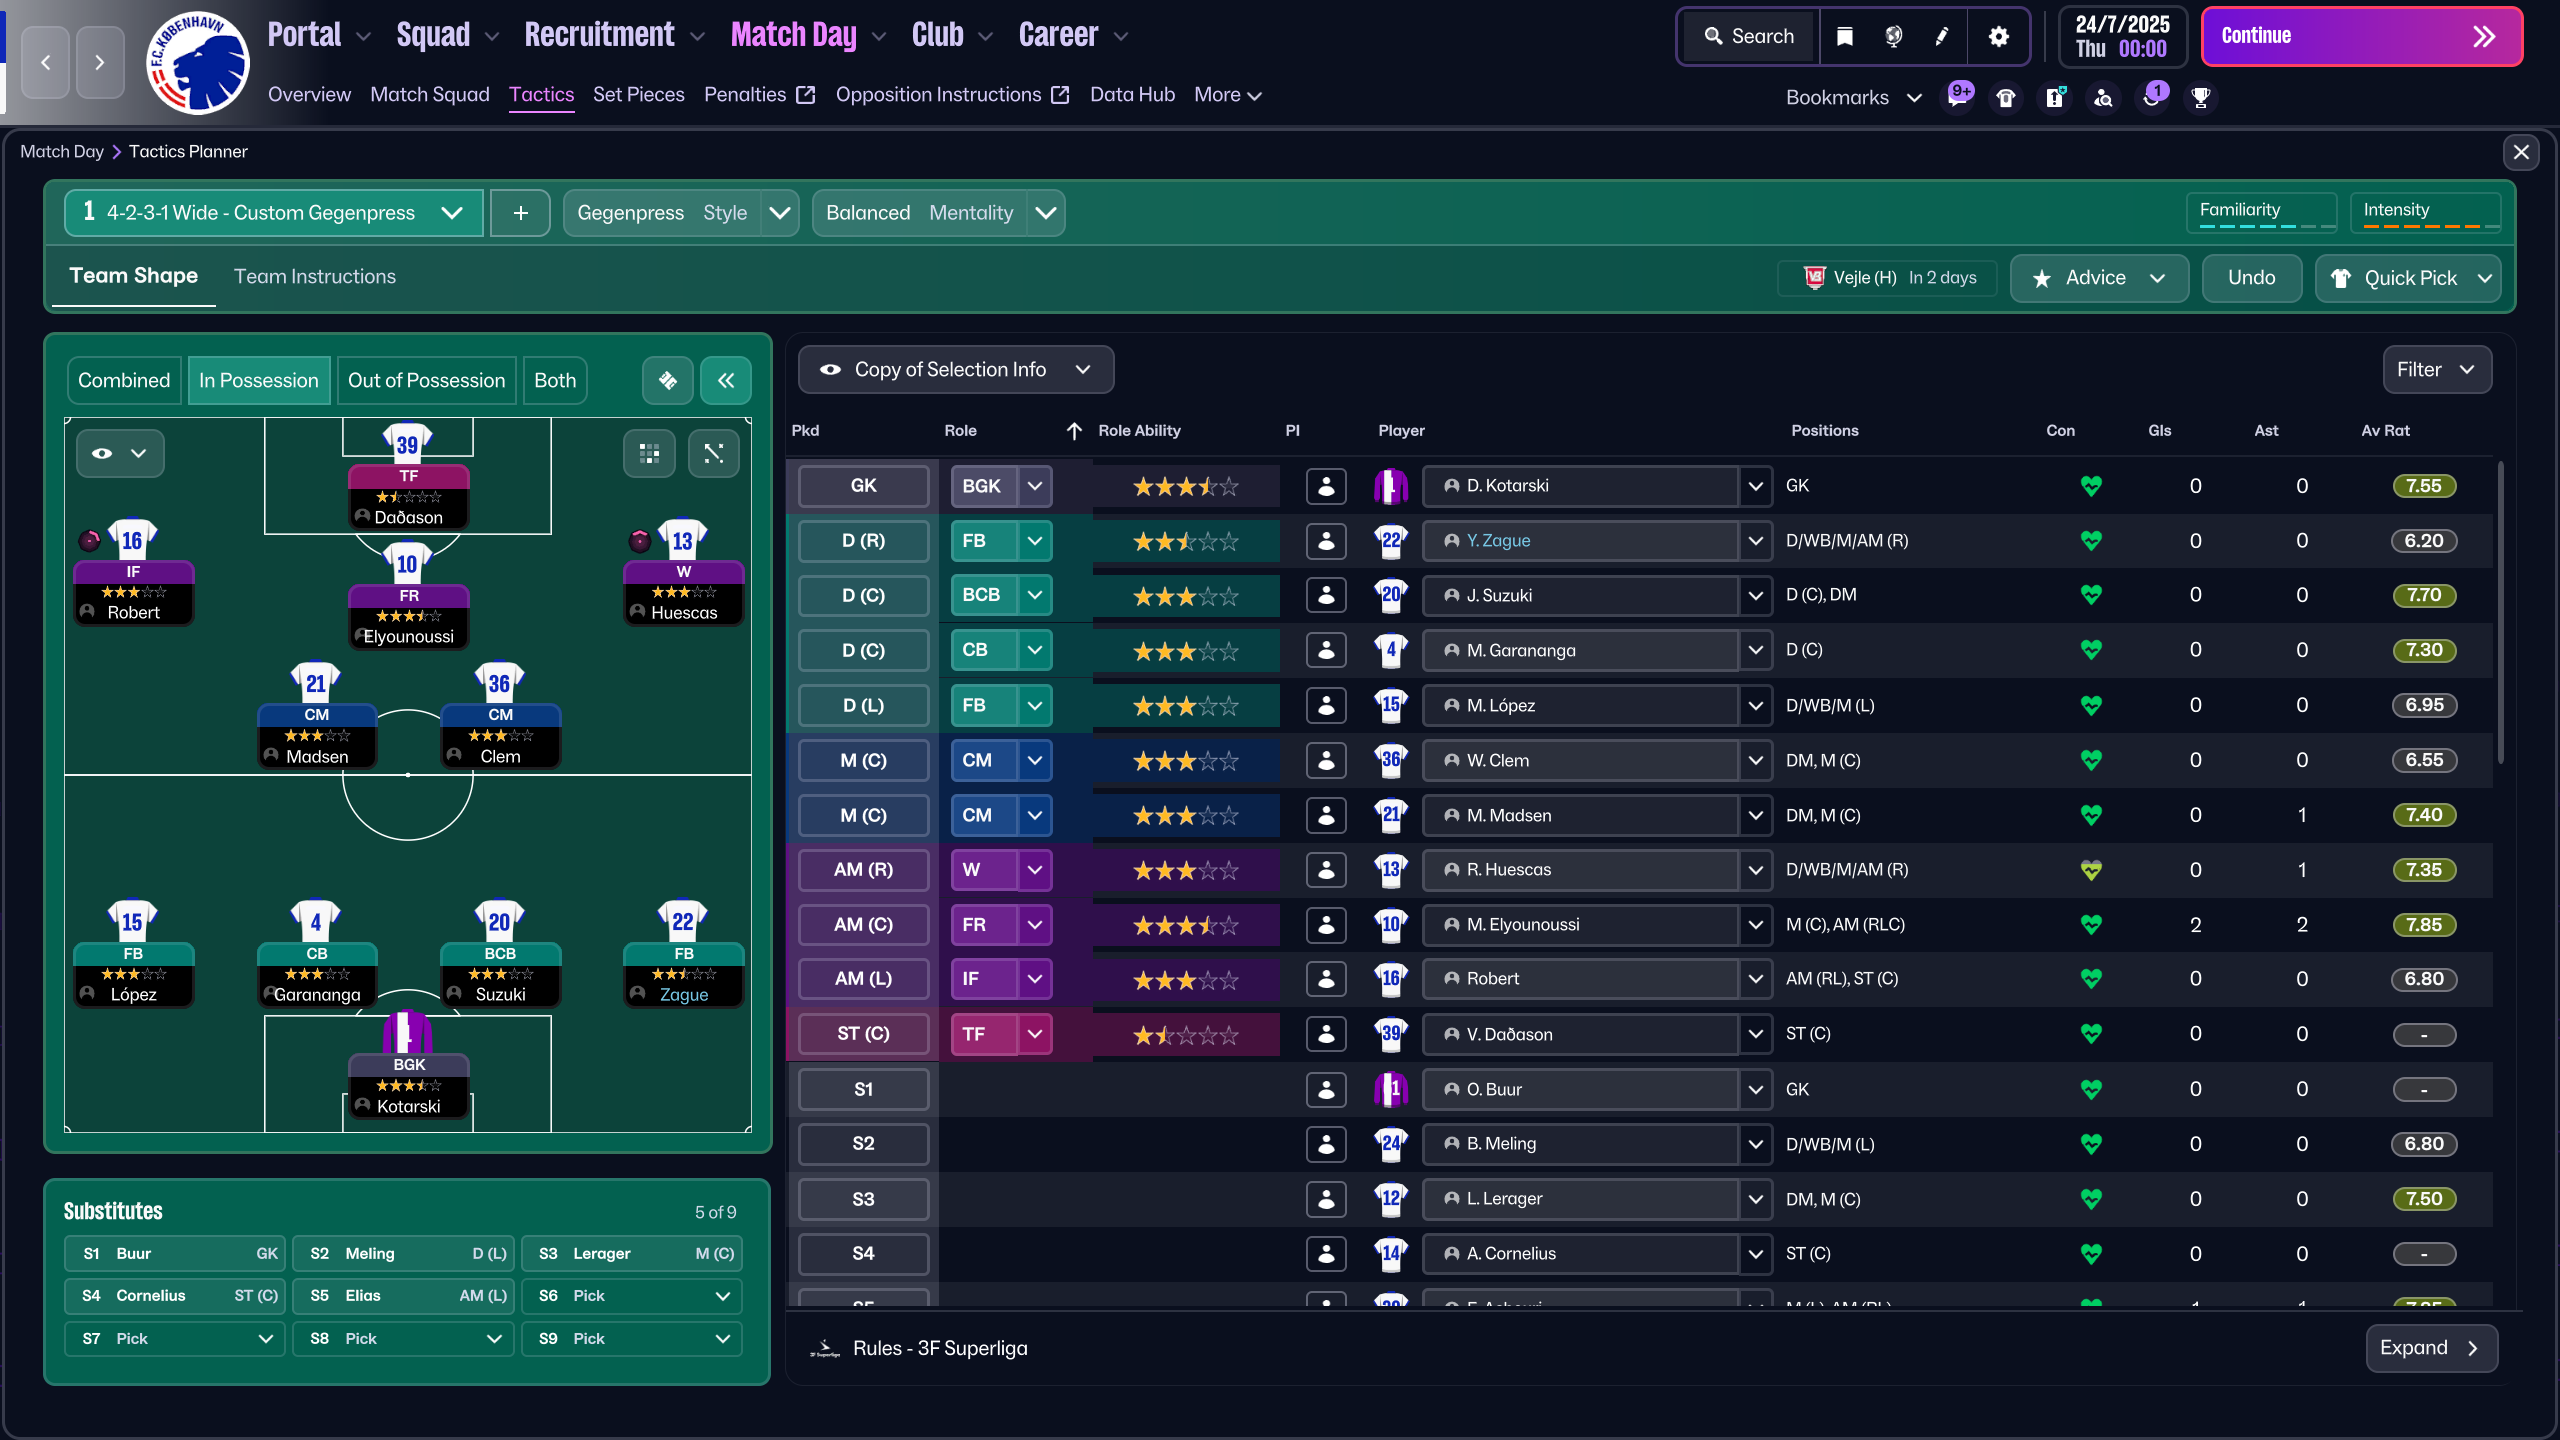The width and height of the screenshot is (2560, 1440).
Task: Click the bookmark icon beside Search
Action: (x=1845, y=37)
